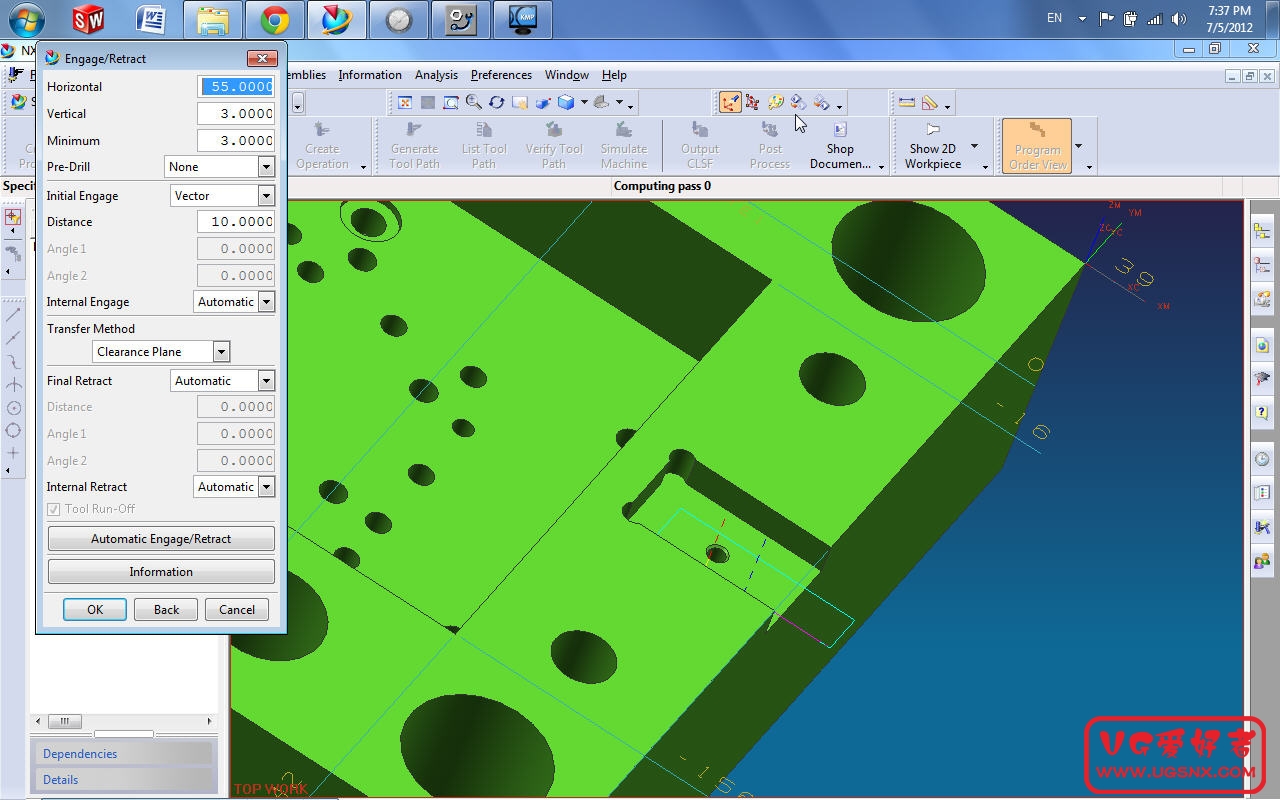Select the Line curve tool

[x=13, y=315]
